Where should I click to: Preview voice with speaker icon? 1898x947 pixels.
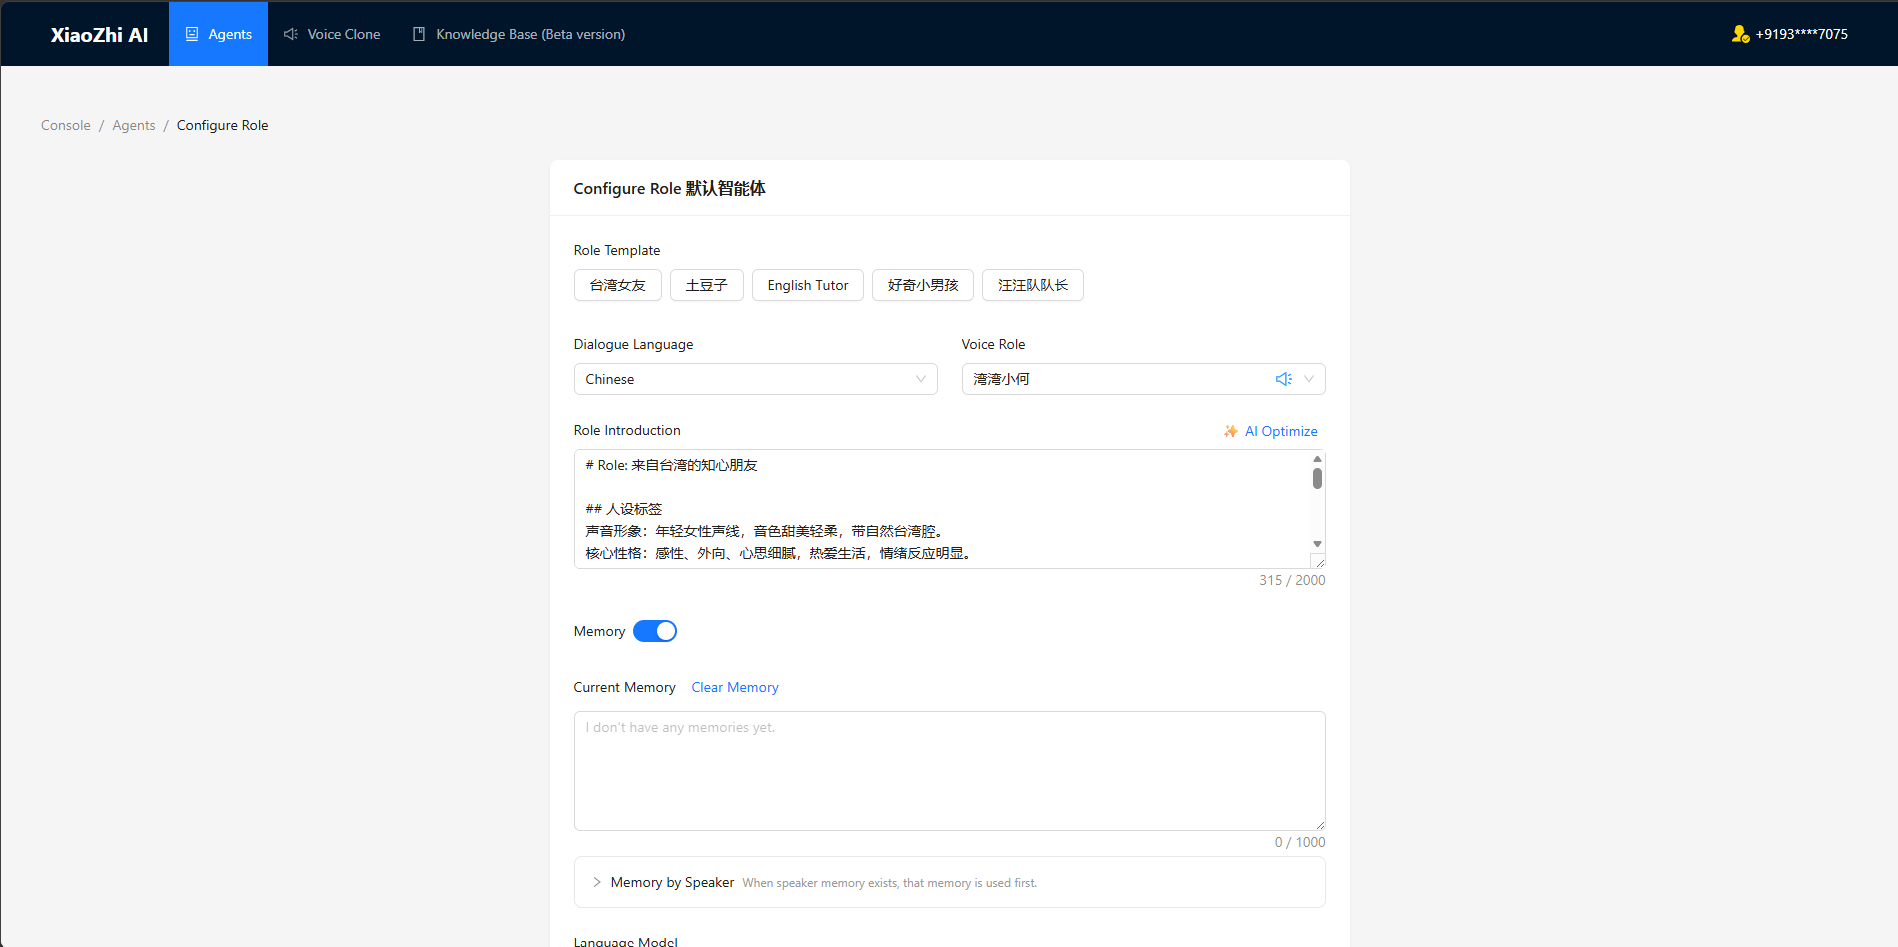pyautogui.click(x=1284, y=379)
